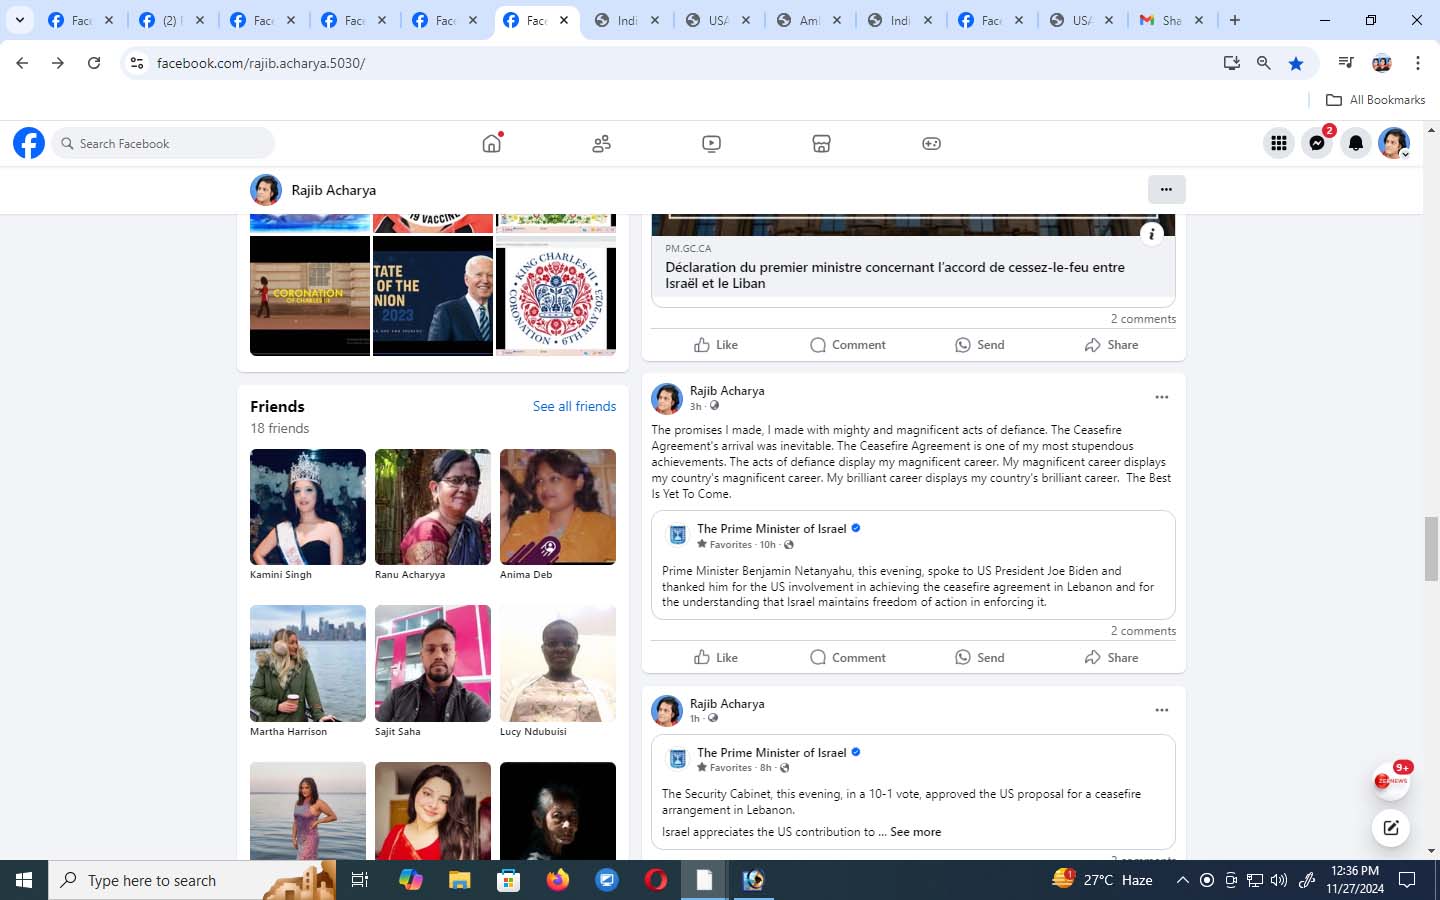Go back in browser history
Image resolution: width=1440 pixels, height=900 pixels.
click(x=22, y=63)
